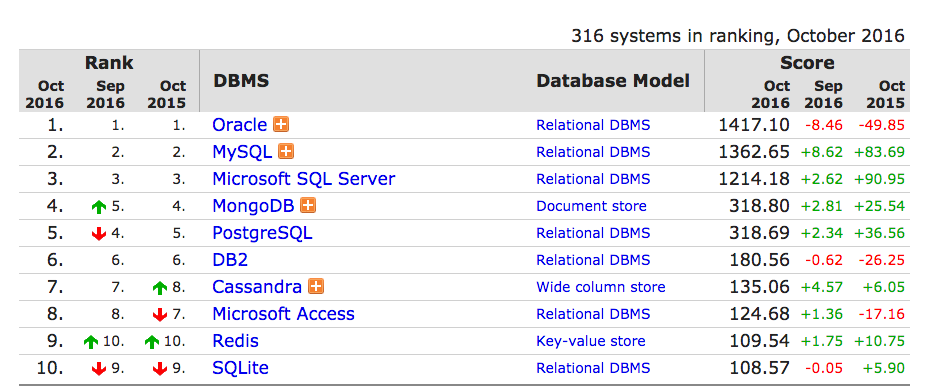Click the score change +83.69
The width and height of the screenshot is (930, 390).
(x=879, y=152)
